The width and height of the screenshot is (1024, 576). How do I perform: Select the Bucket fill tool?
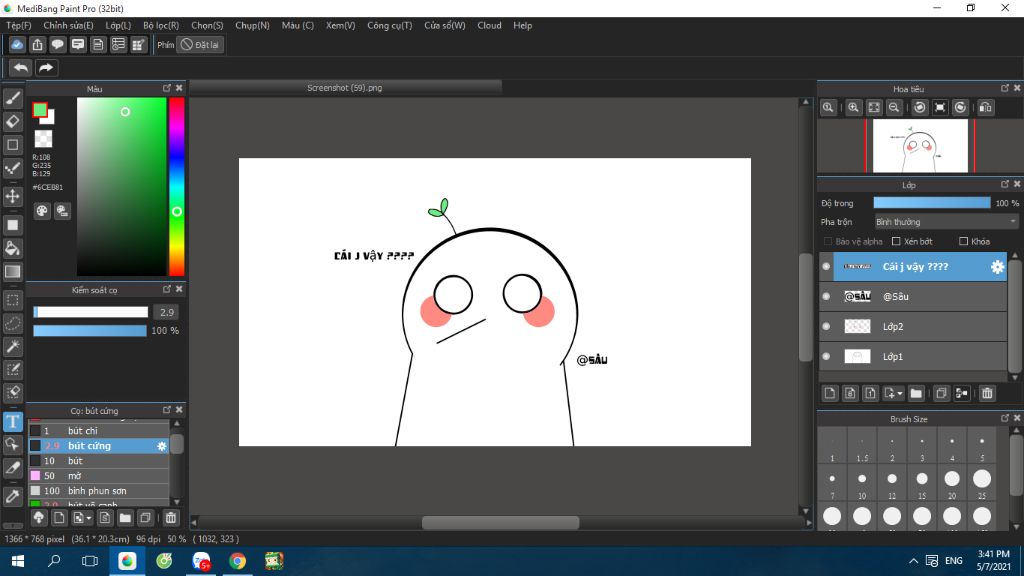tap(12, 248)
